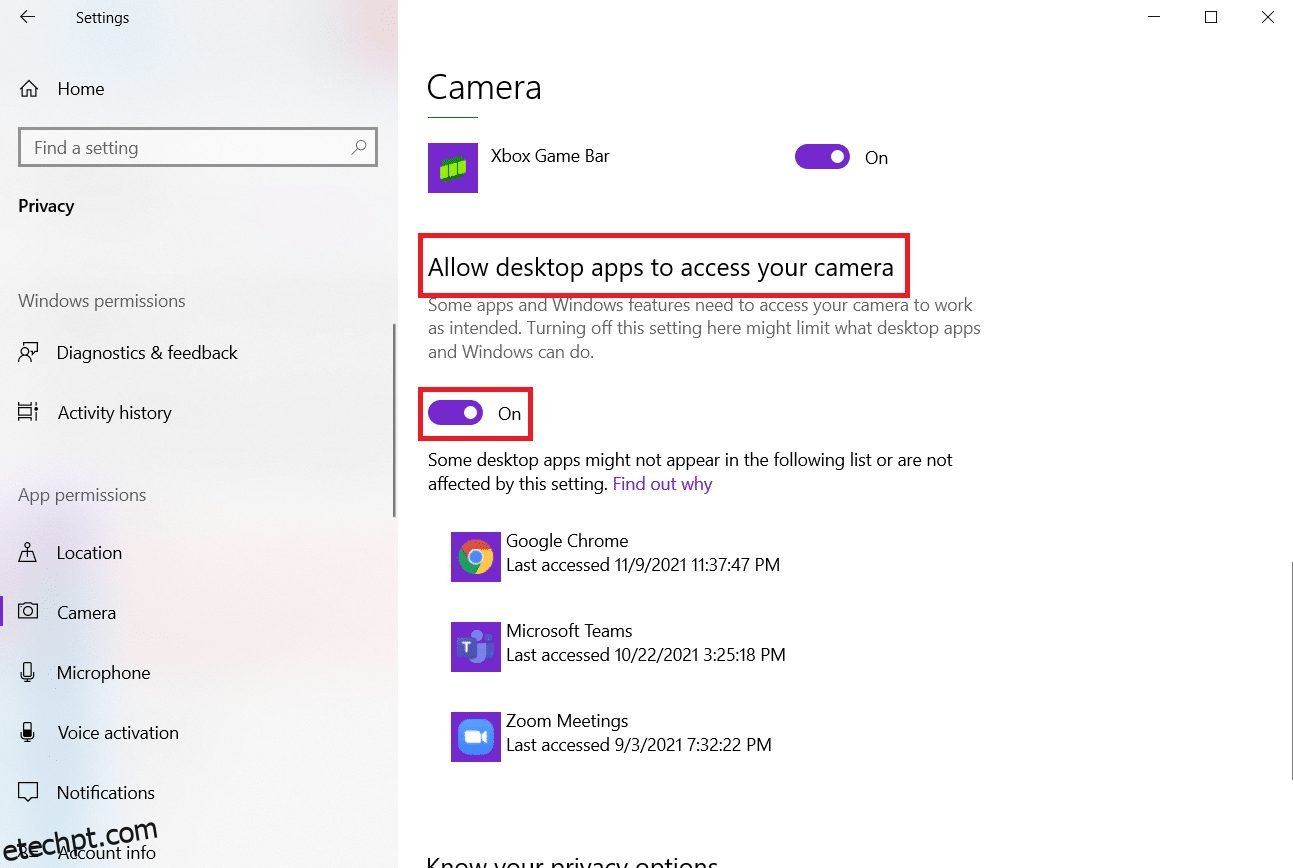Viewport: 1293px width, 868px height.
Task: Select the Zoom Meetings app name
Action: [567, 721]
